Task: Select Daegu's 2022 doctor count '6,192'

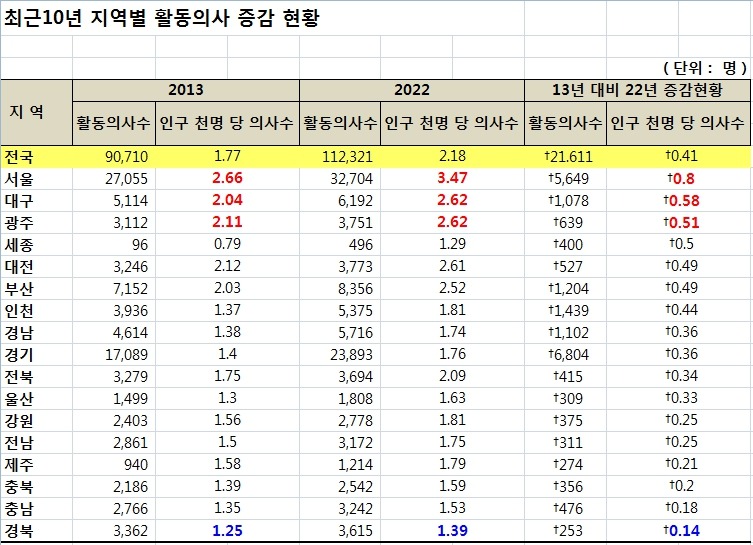Action: point(355,201)
